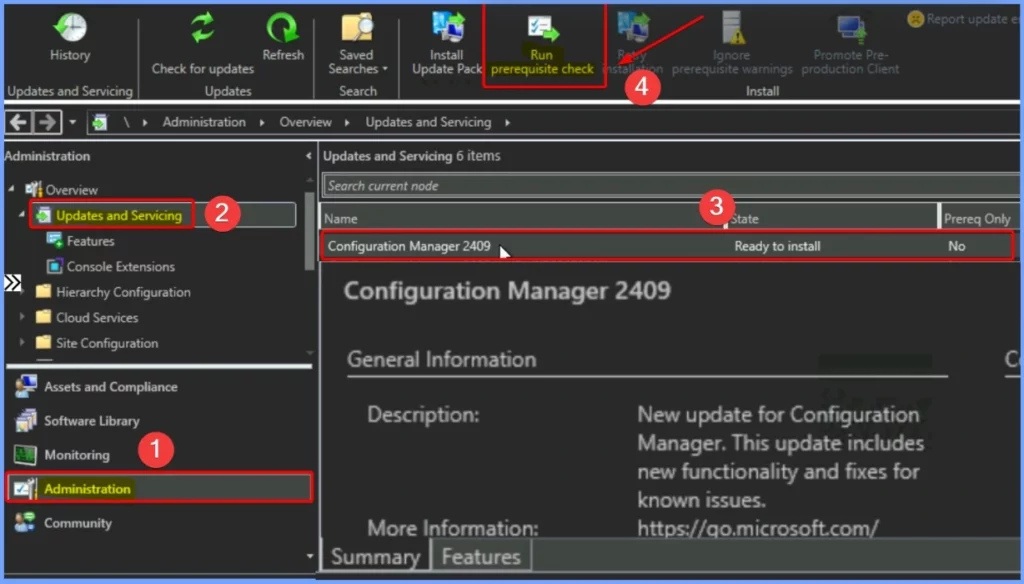The height and width of the screenshot is (584, 1024).
Task: Click the Monitoring workspace icon
Action: (25, 454)
